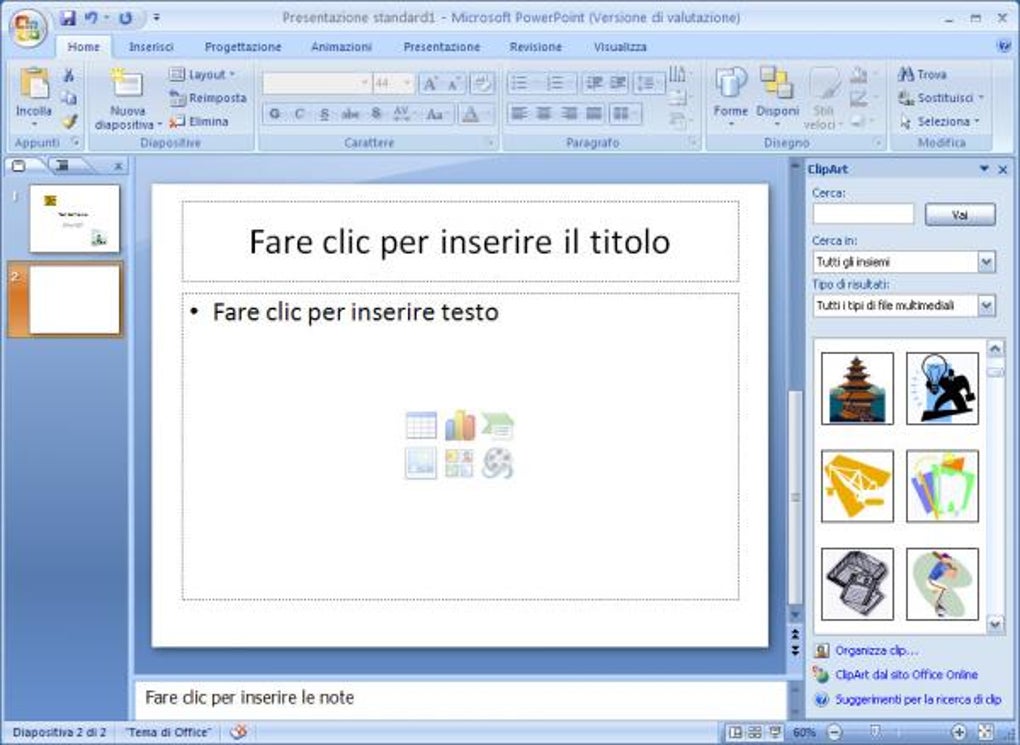Viewport: 1020px width, 745px height.
Task: Insert a chart from placeholder icon
Action: 460,426
